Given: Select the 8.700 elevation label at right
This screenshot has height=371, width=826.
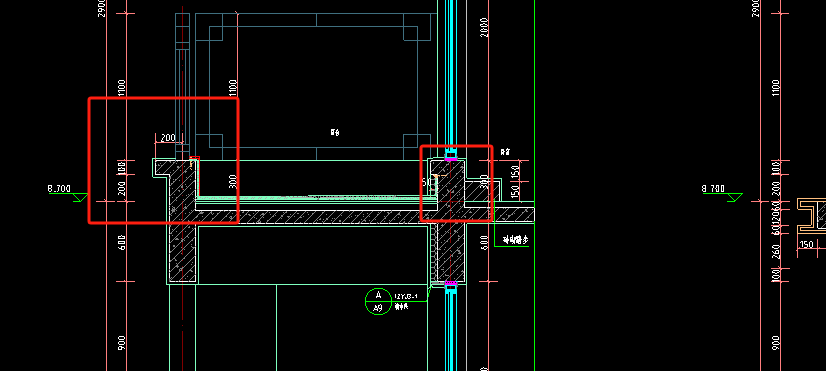Looking at the screenshot, I should pyautogui.click(x=713, y=188).
